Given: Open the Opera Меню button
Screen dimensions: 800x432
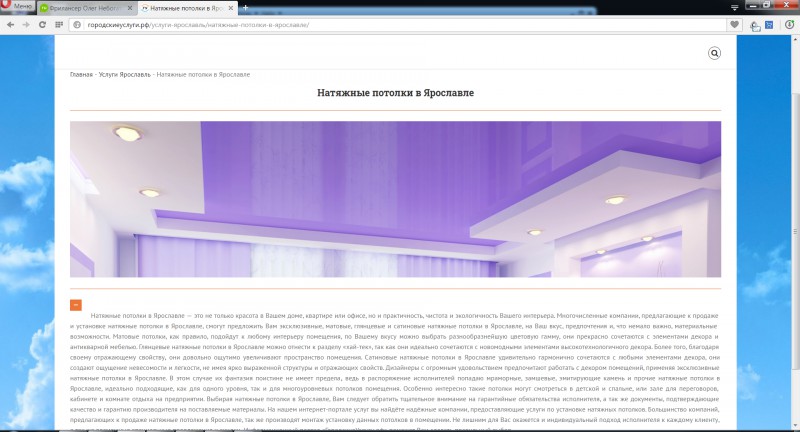Looking at the screenshot, I should [17, 6].
